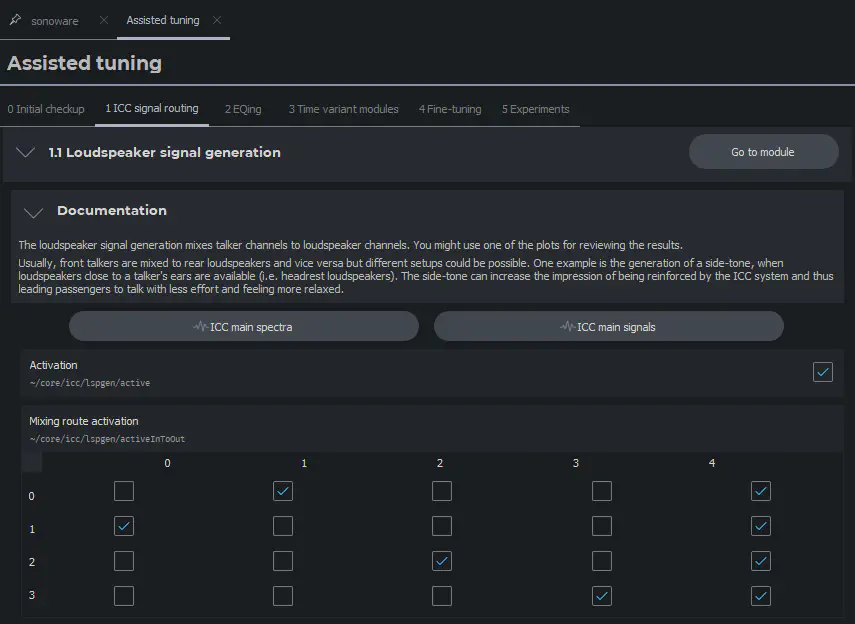Click the ~/core/icc/lspgen/activeInToOut path text
855x624 pixels.
[107, 439]
